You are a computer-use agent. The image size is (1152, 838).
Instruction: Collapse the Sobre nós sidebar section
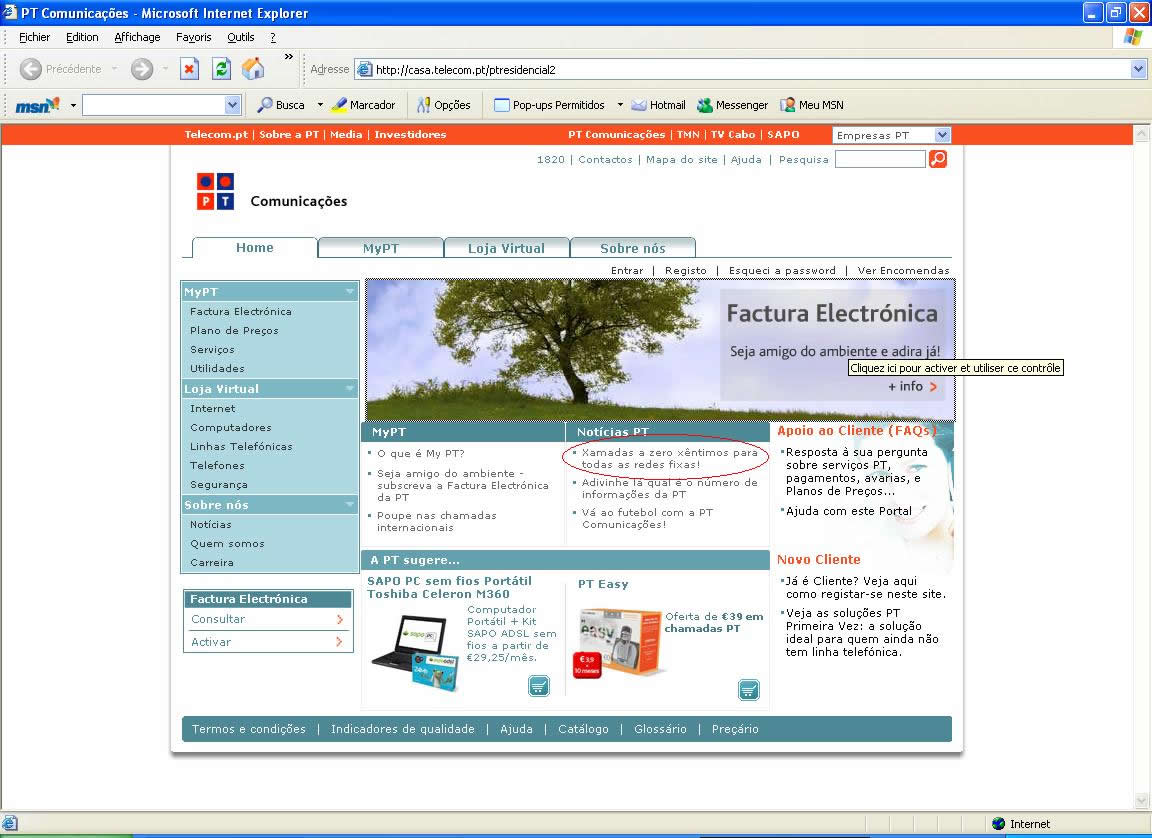(x=350, y=505)
